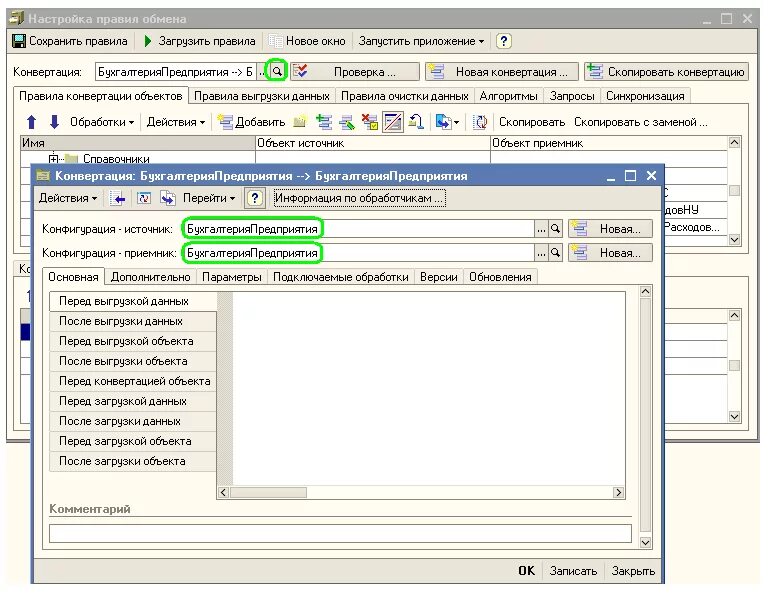Open the Запросы tab

[x=572, y=96]
